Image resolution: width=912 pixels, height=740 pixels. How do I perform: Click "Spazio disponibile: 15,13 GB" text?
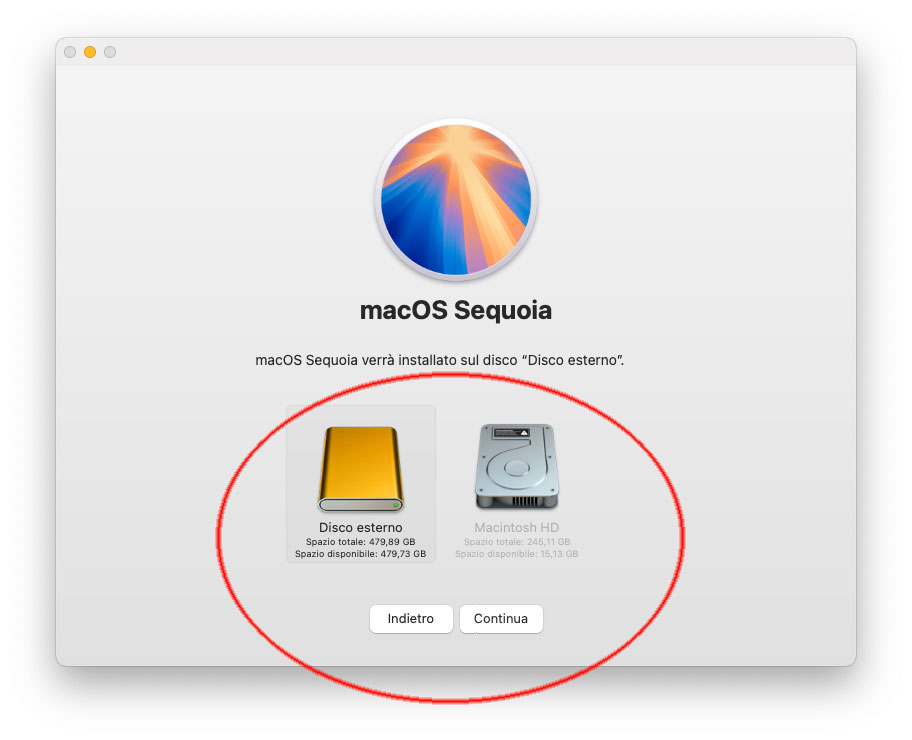pos(516,554)
